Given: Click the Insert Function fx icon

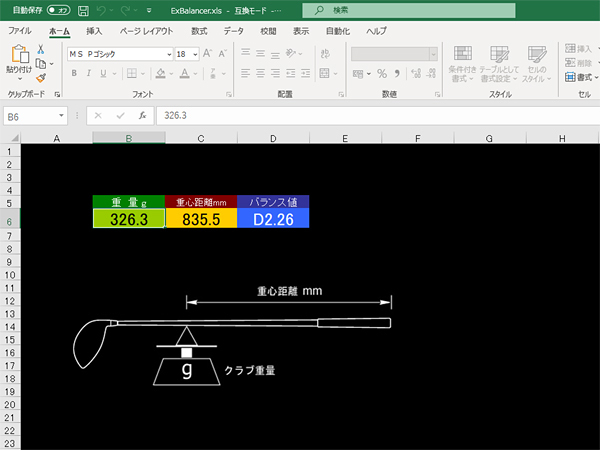Looking at the screenshot, I should point(143,115).
